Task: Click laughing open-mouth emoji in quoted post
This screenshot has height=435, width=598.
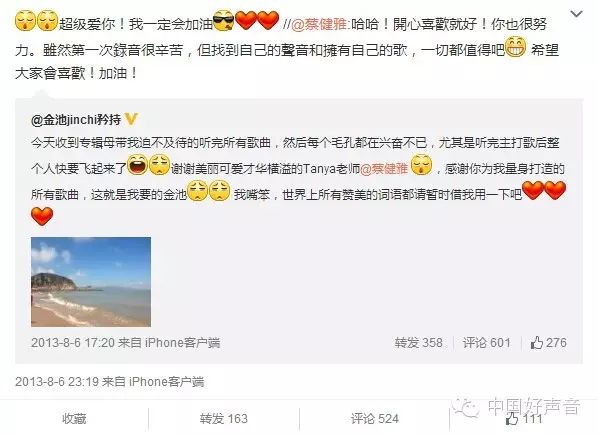Action: click(x=137, y=165)
